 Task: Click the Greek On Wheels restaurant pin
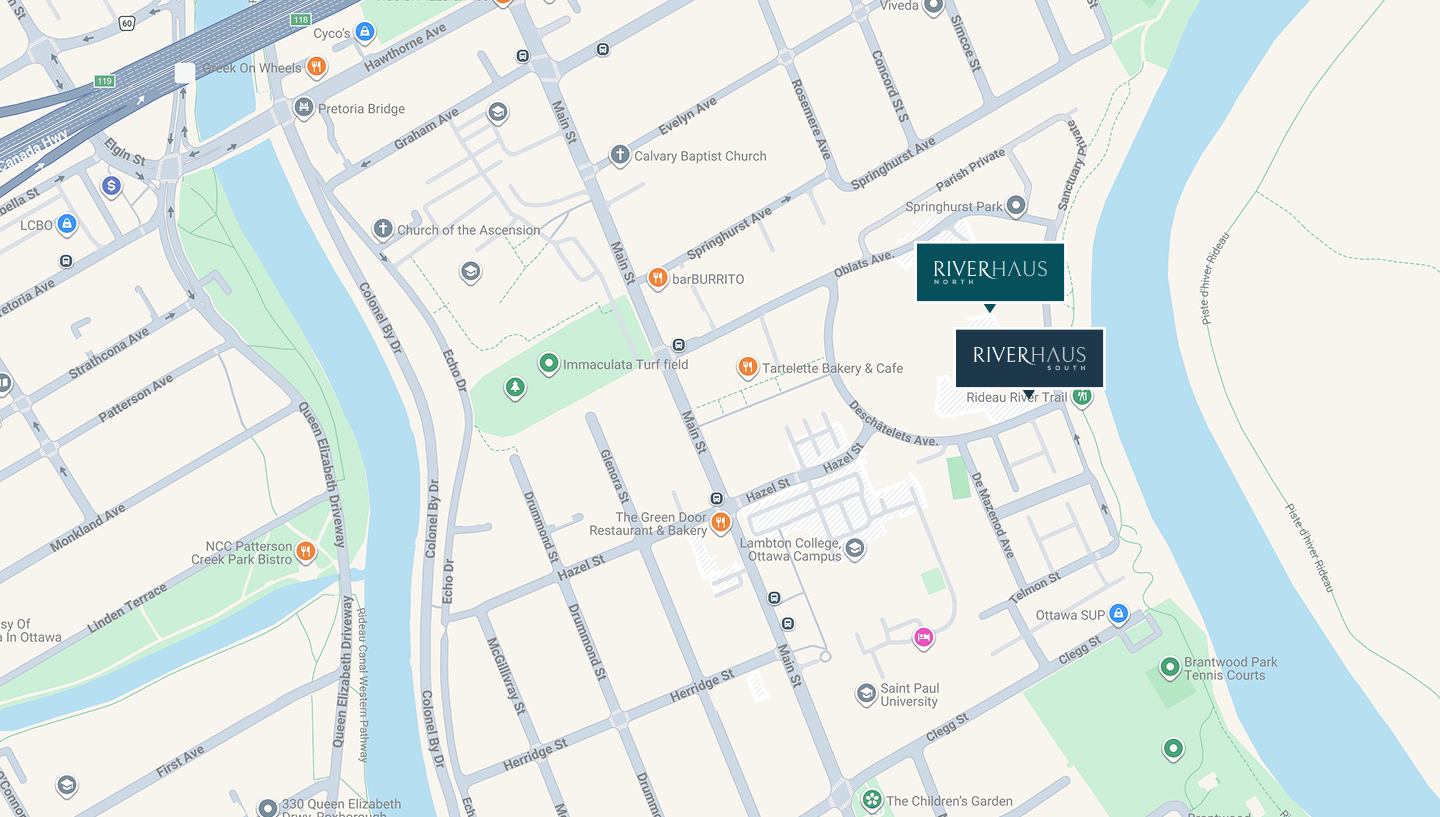(316, 67)
